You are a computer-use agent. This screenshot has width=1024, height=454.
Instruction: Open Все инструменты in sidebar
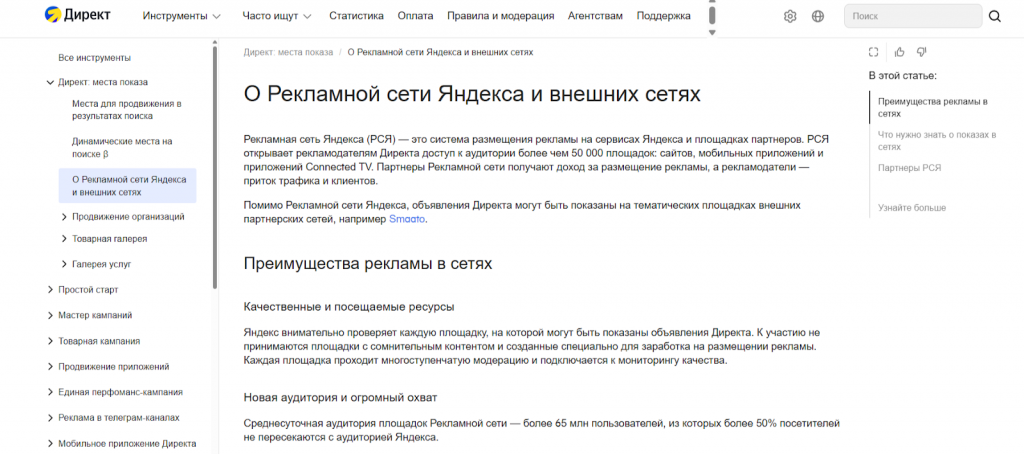click(x=95, y=57)
